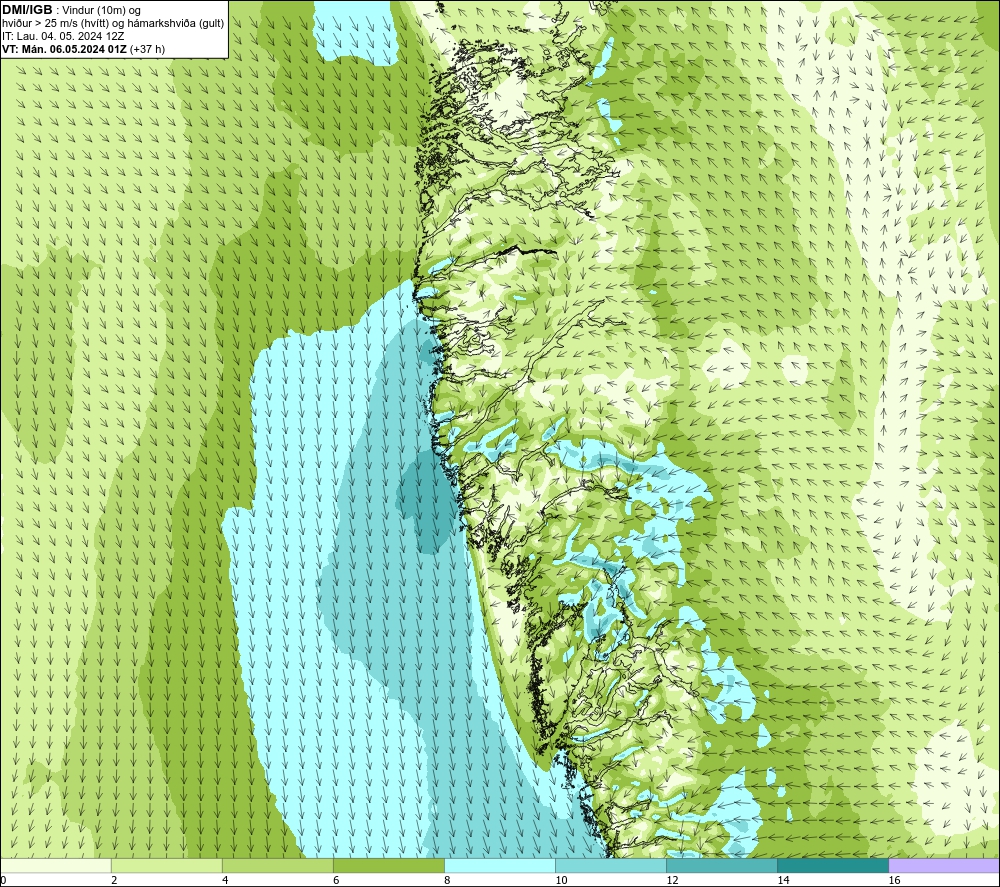Click the '10' label under the wind scale
The width and height of the screenshot is (1000, 887).
561,881
